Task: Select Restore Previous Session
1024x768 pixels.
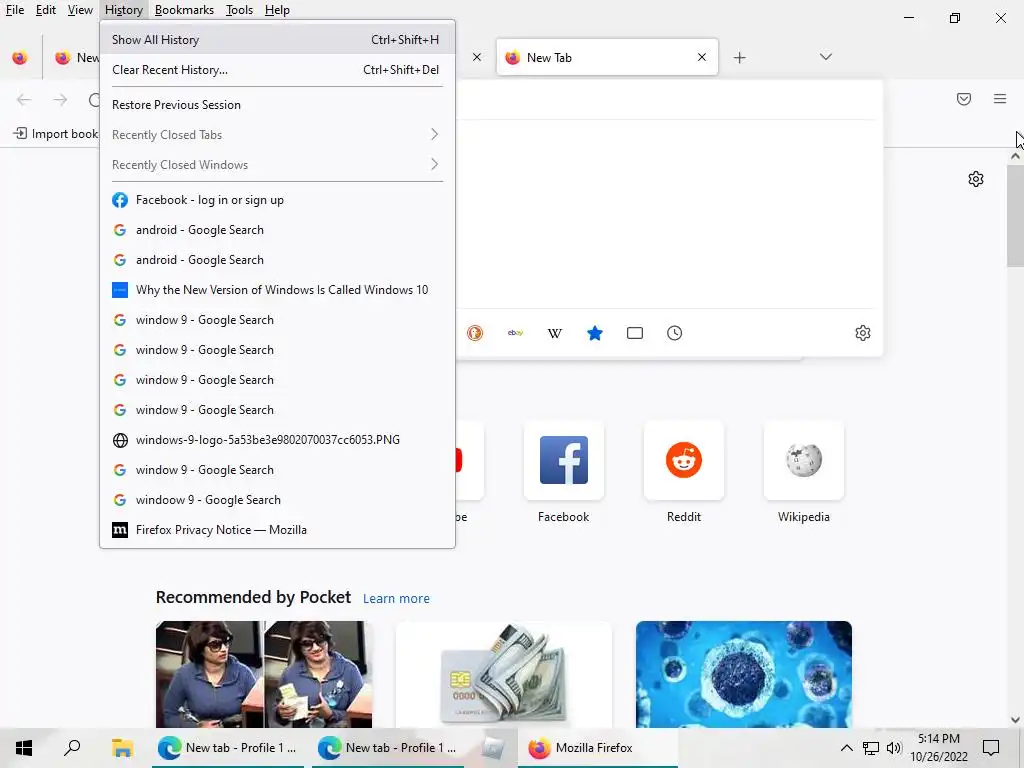Action: click(277, 104)
